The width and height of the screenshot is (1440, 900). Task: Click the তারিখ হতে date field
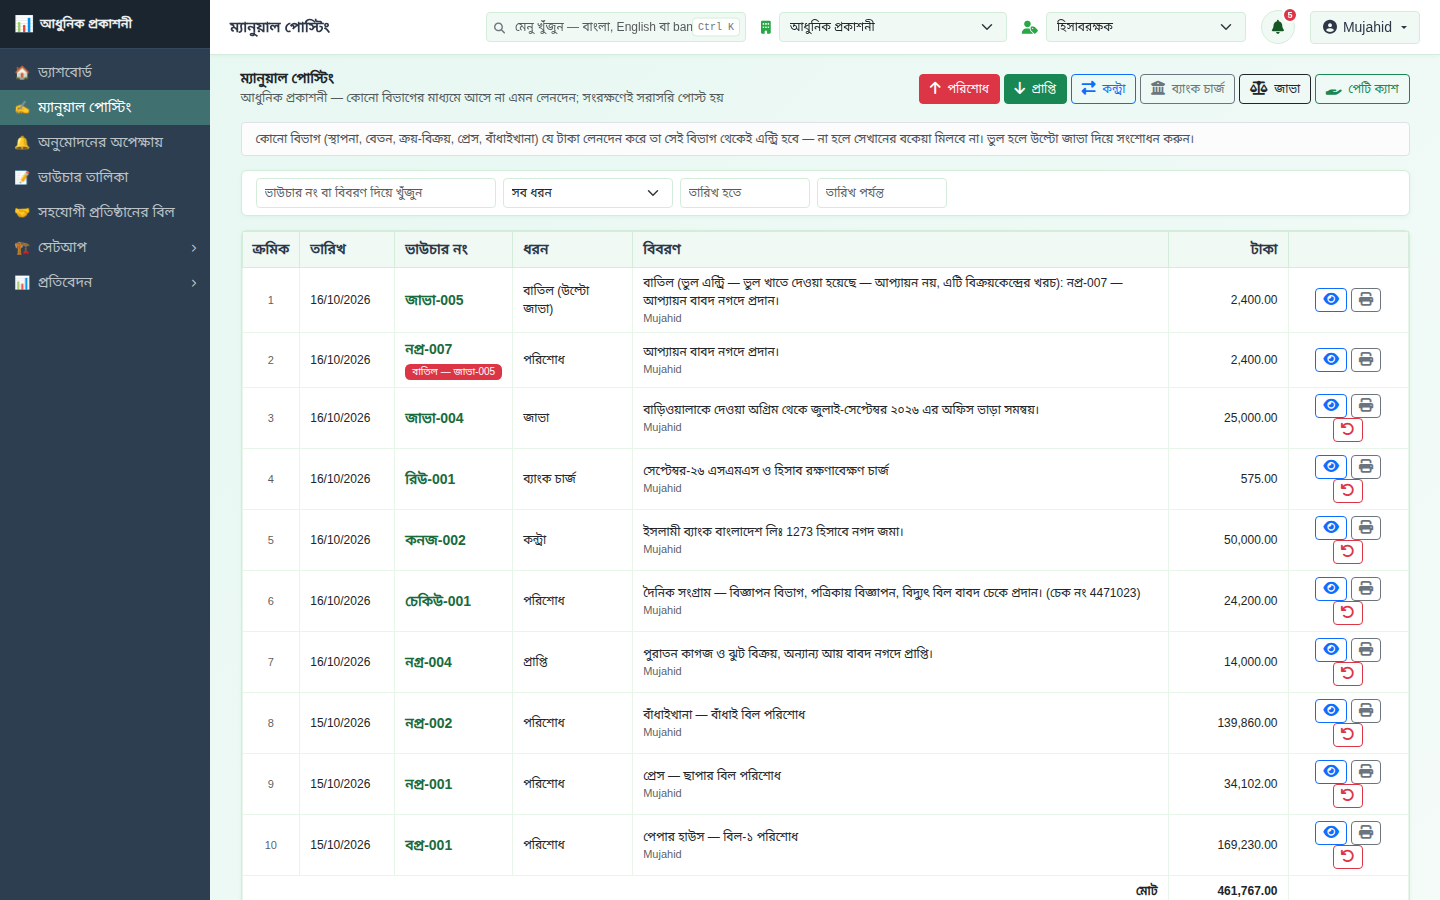(745, 193)
